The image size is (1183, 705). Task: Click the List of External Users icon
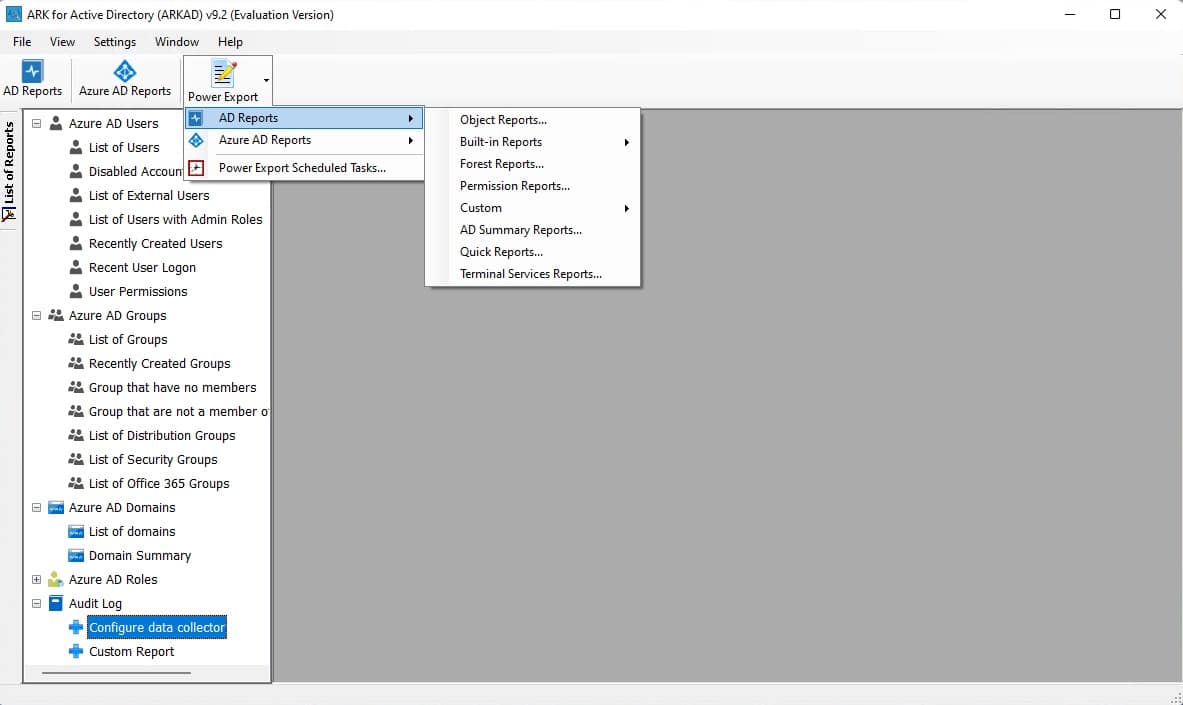(x=75, y=195)
